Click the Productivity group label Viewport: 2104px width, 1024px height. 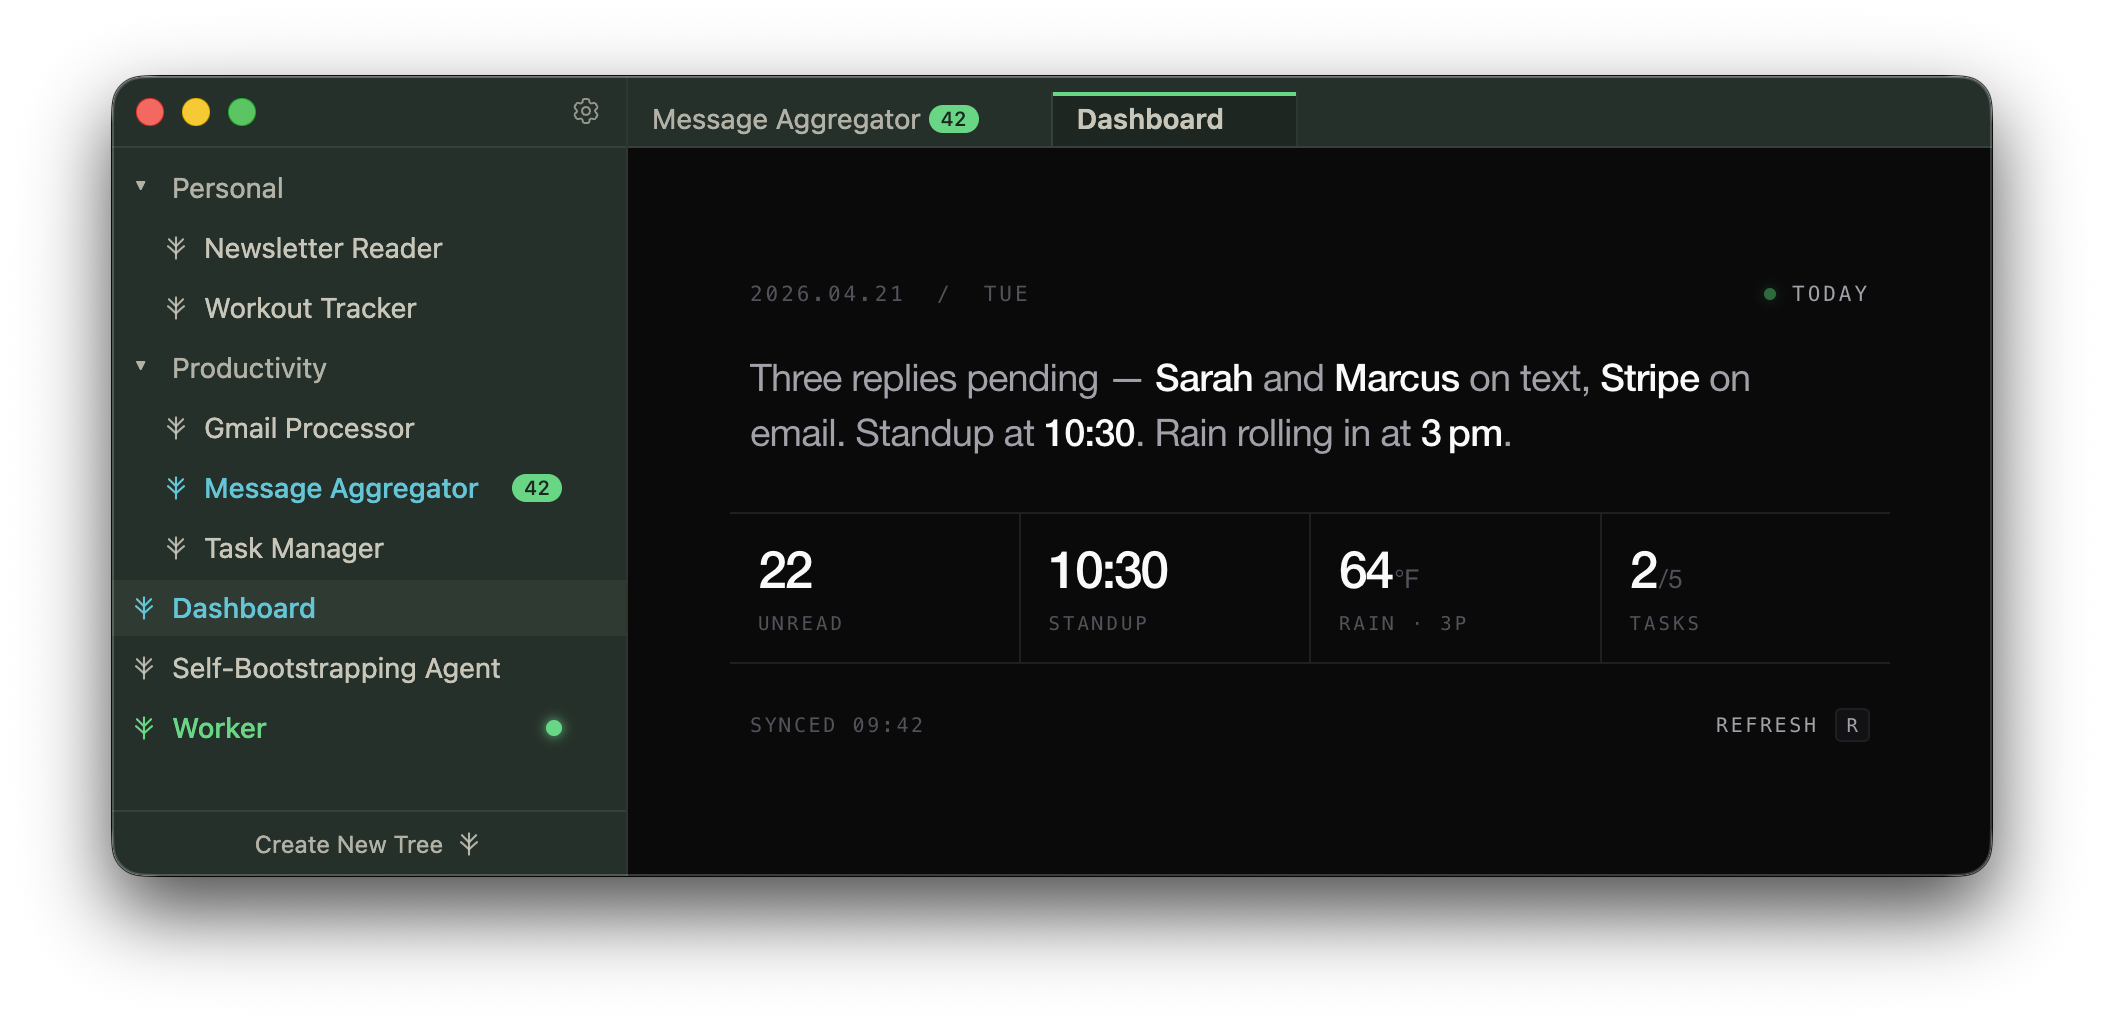(x=249, y=368)
